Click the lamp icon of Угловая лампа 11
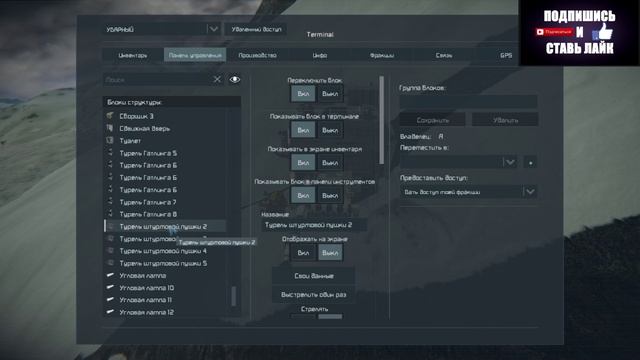 pos(110,300)
